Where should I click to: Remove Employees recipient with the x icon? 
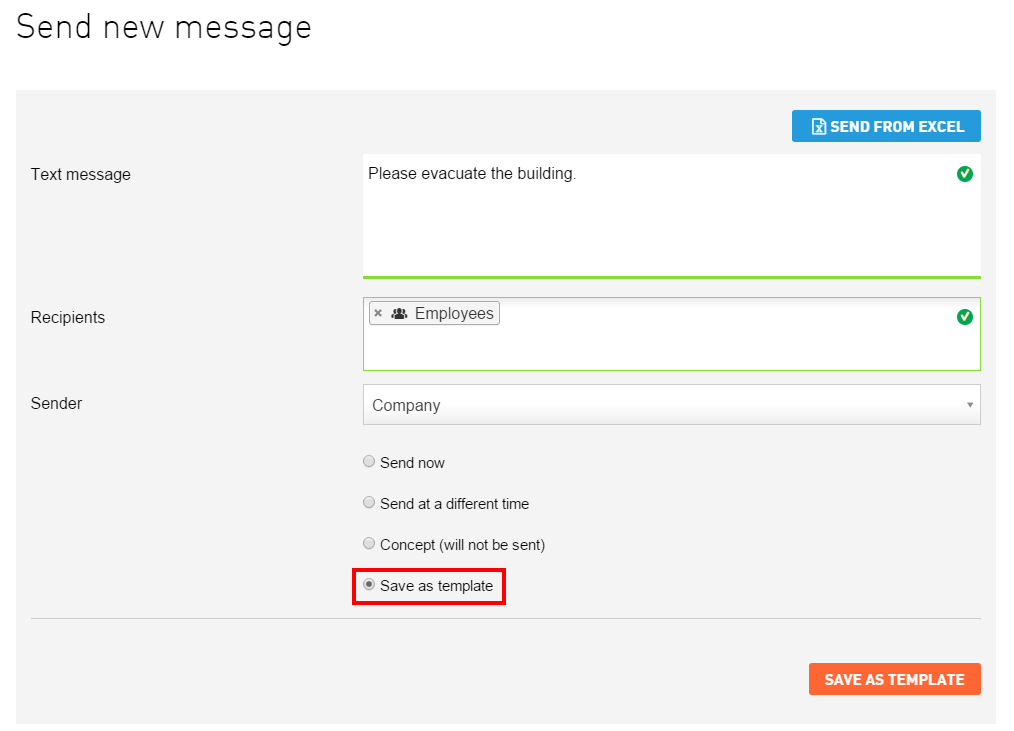[378, 313]
